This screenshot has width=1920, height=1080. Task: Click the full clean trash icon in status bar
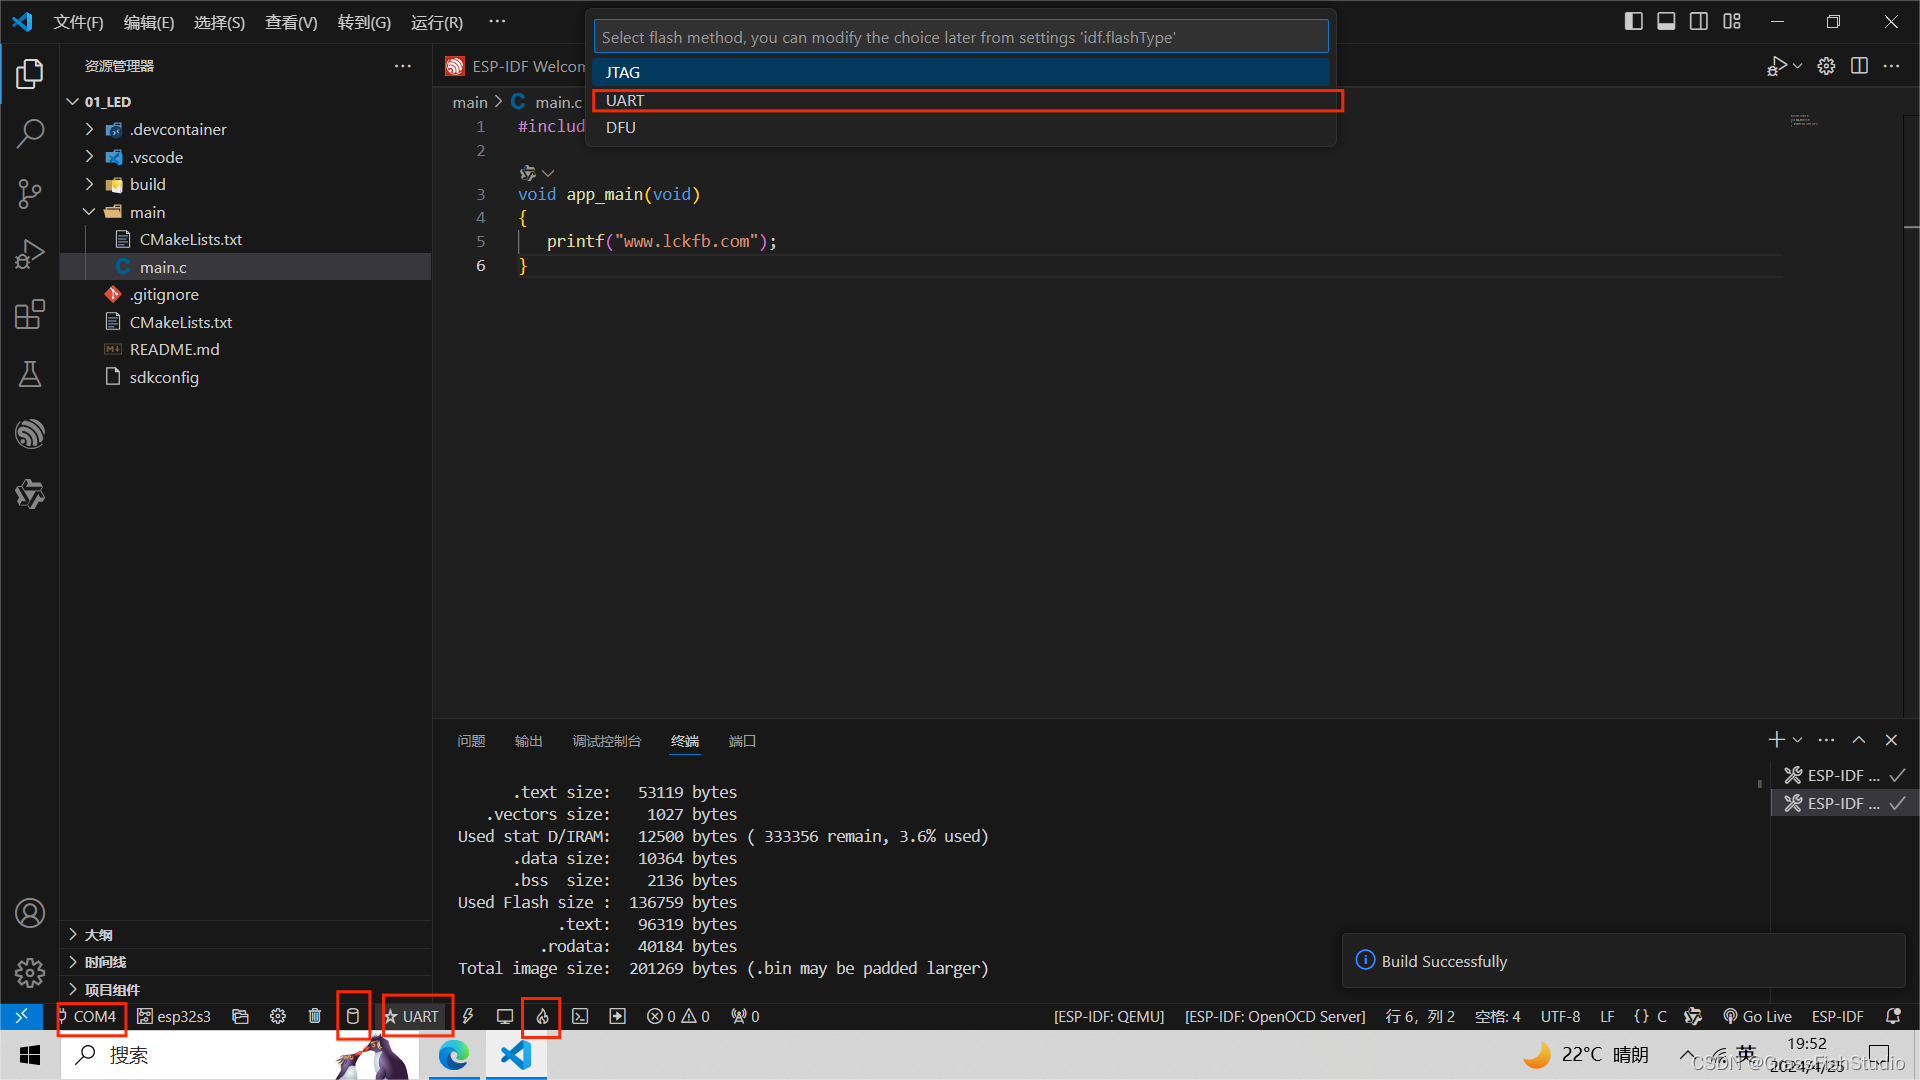pyautogui.click(x=315, y=1016)
